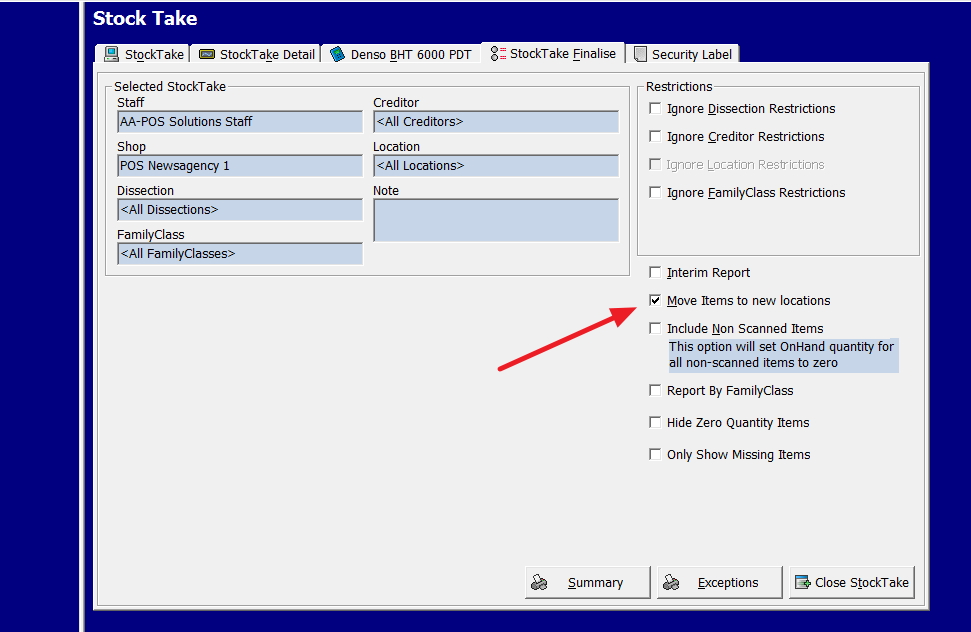Select the Shop field POS Newsagency 1
The height and width of the screenshot is (632, 971).
pyautogui.click(x=240, y=166)
